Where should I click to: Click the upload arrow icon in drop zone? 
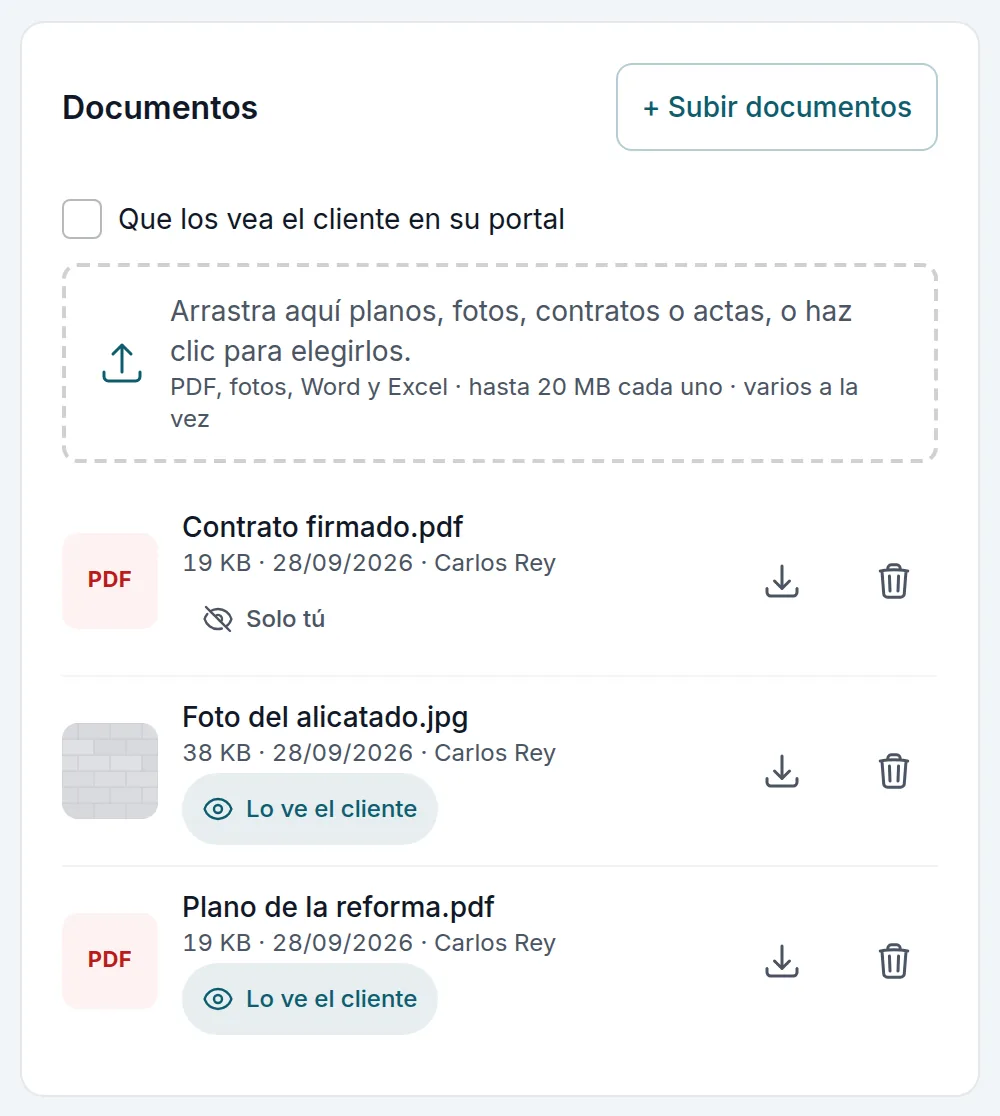[122, 363]
